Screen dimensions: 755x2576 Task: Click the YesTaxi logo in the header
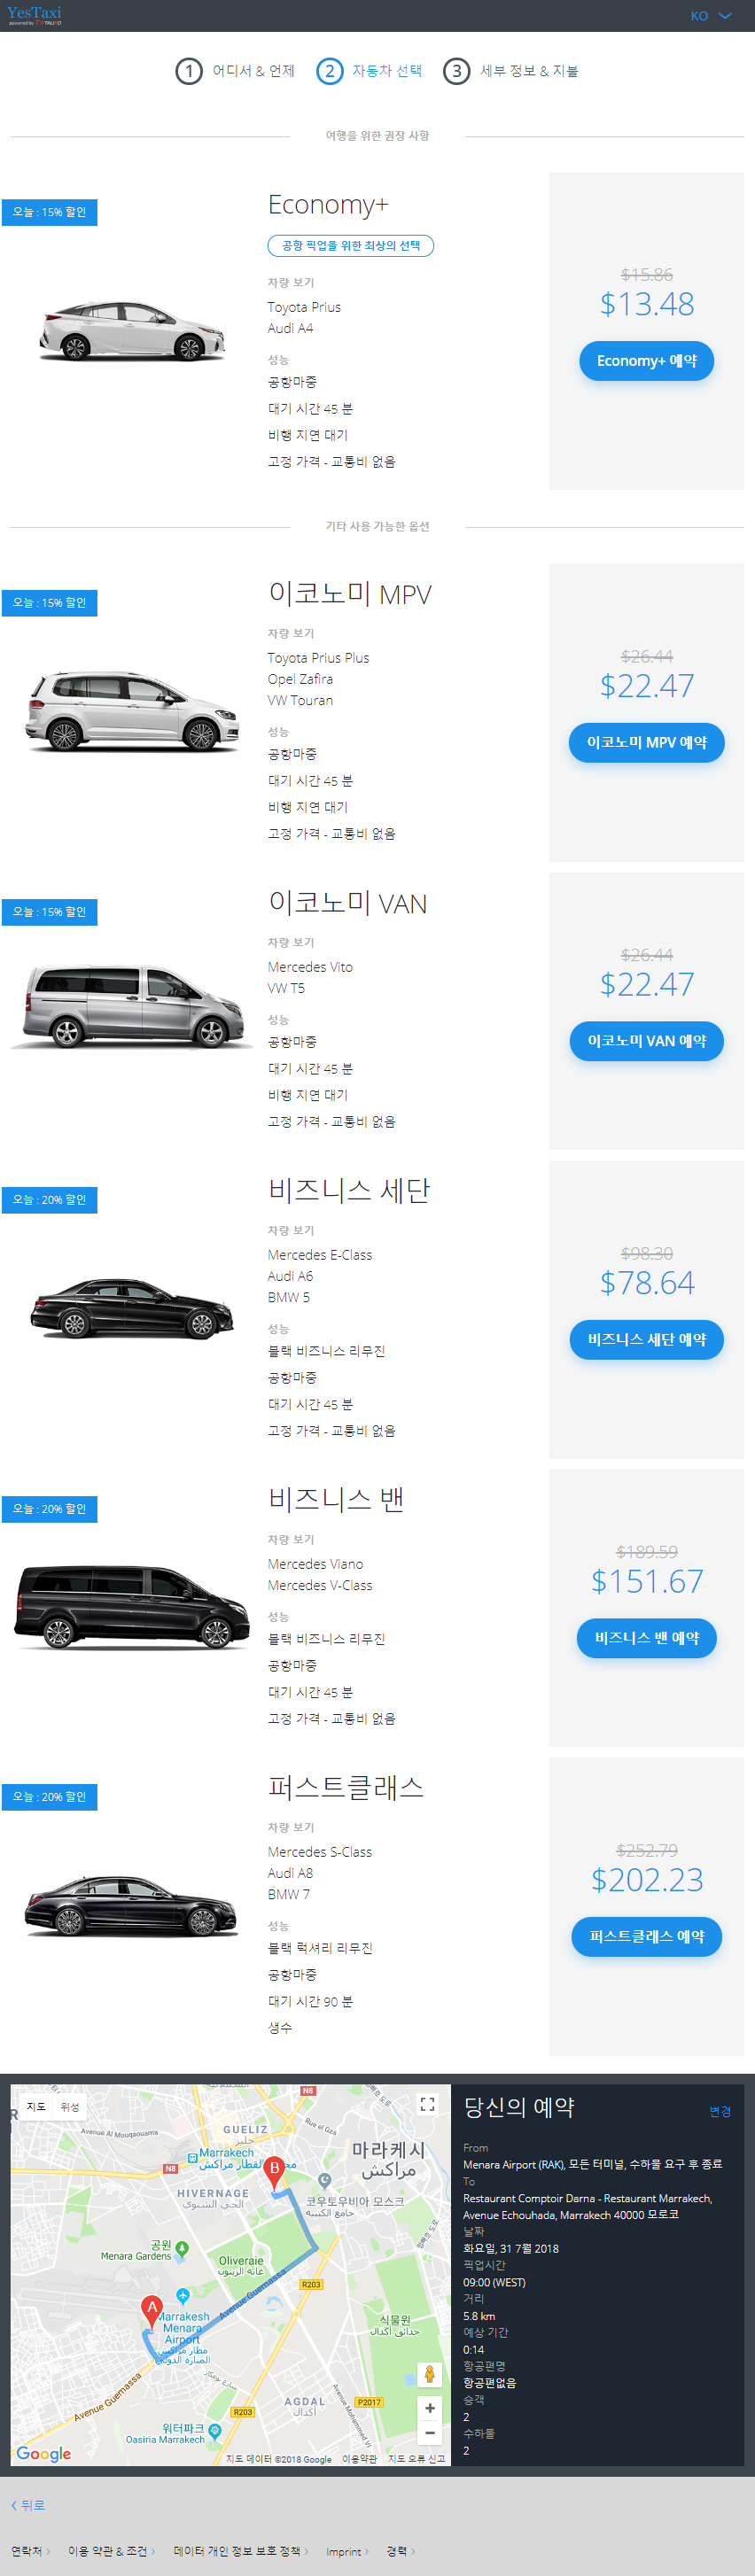pyautogui.click(x=34, y=15)
